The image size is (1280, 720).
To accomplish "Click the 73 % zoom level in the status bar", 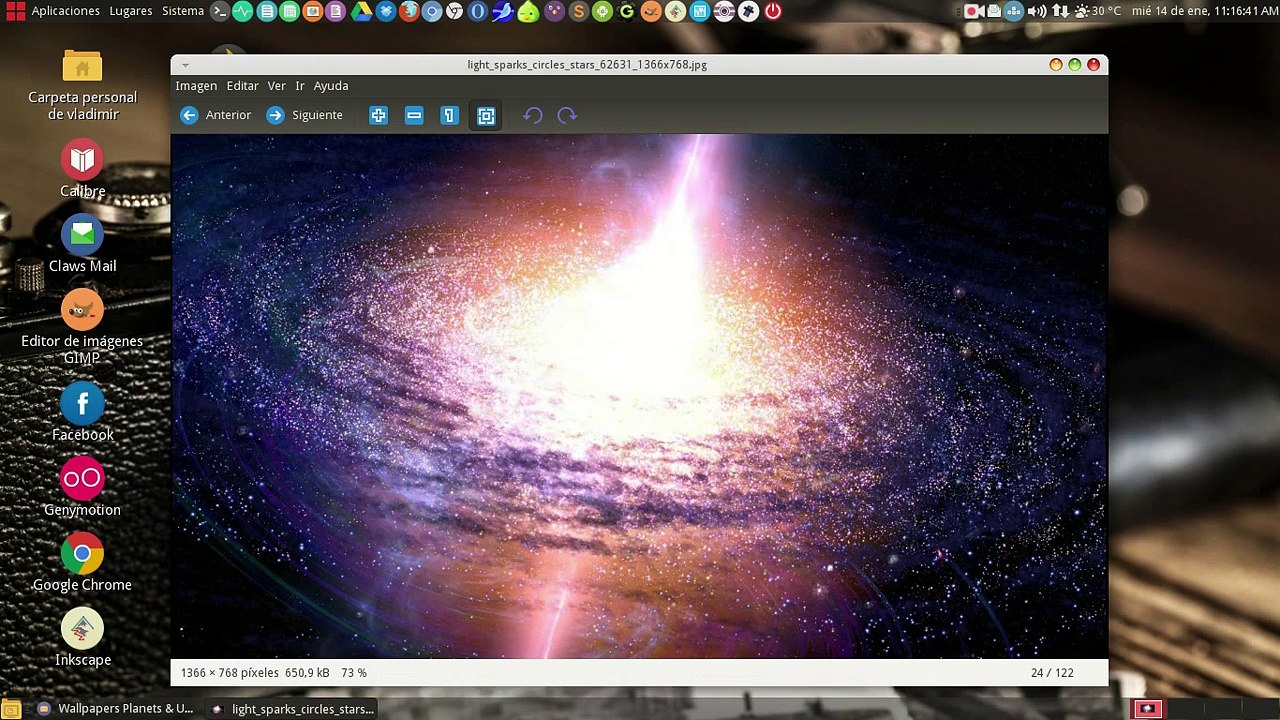I will pos(354,673).
